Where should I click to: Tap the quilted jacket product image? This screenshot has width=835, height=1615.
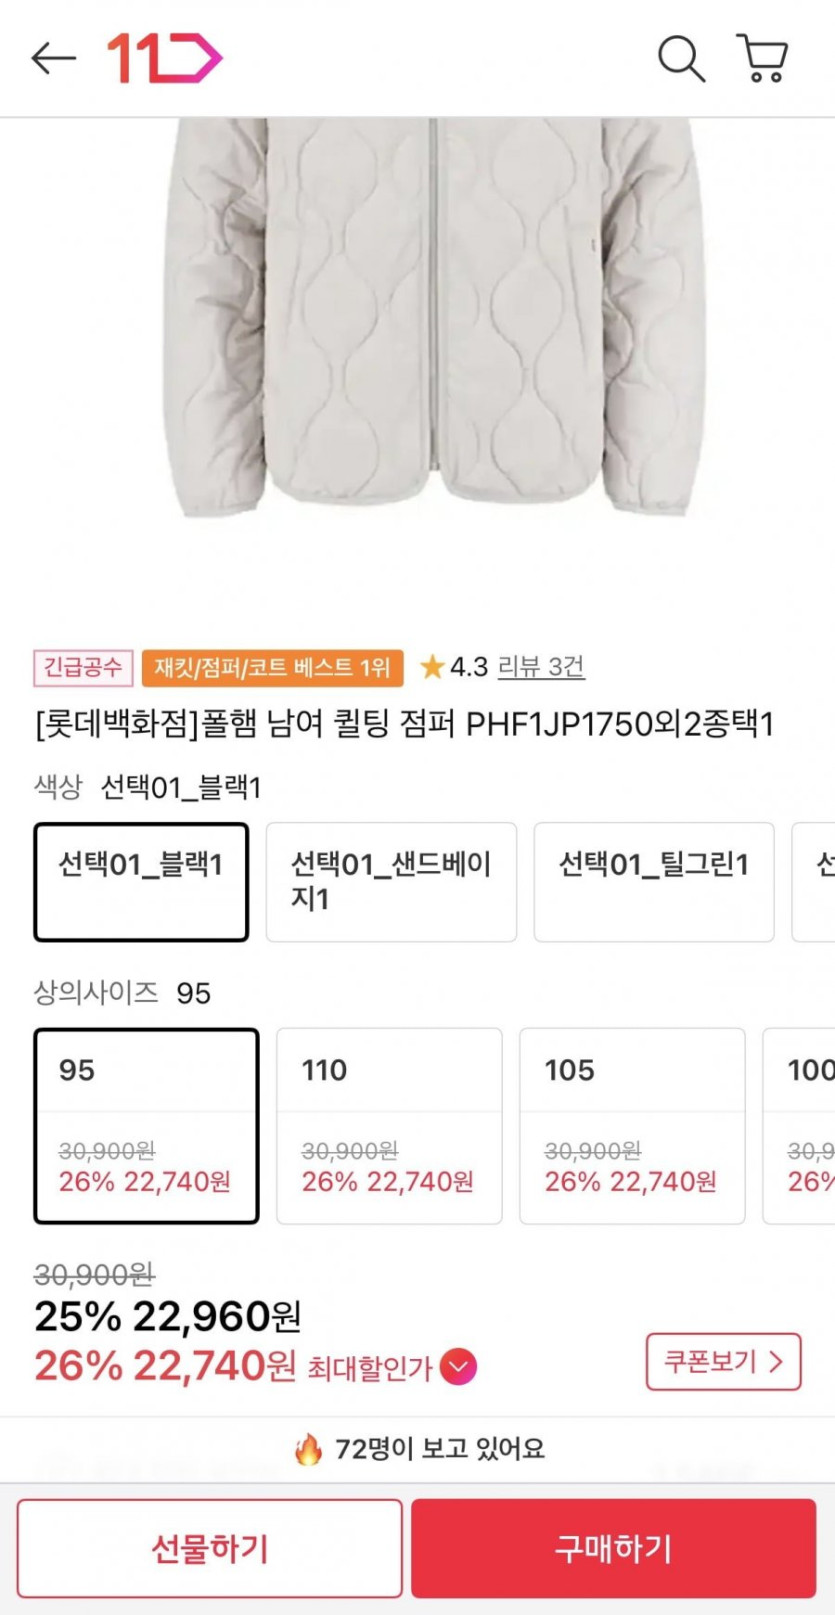[430, 320]
